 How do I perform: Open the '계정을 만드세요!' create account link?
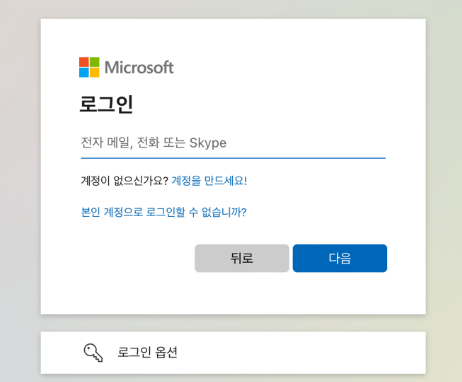209,181
